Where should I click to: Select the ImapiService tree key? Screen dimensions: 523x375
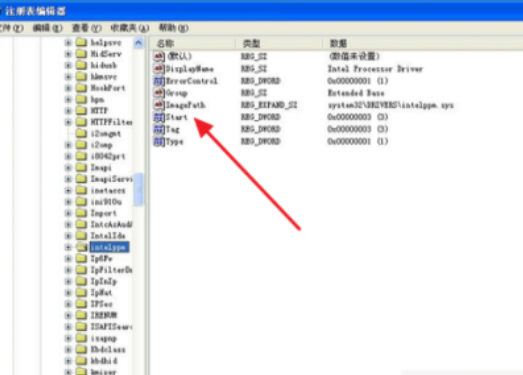[x=111, y=179]
